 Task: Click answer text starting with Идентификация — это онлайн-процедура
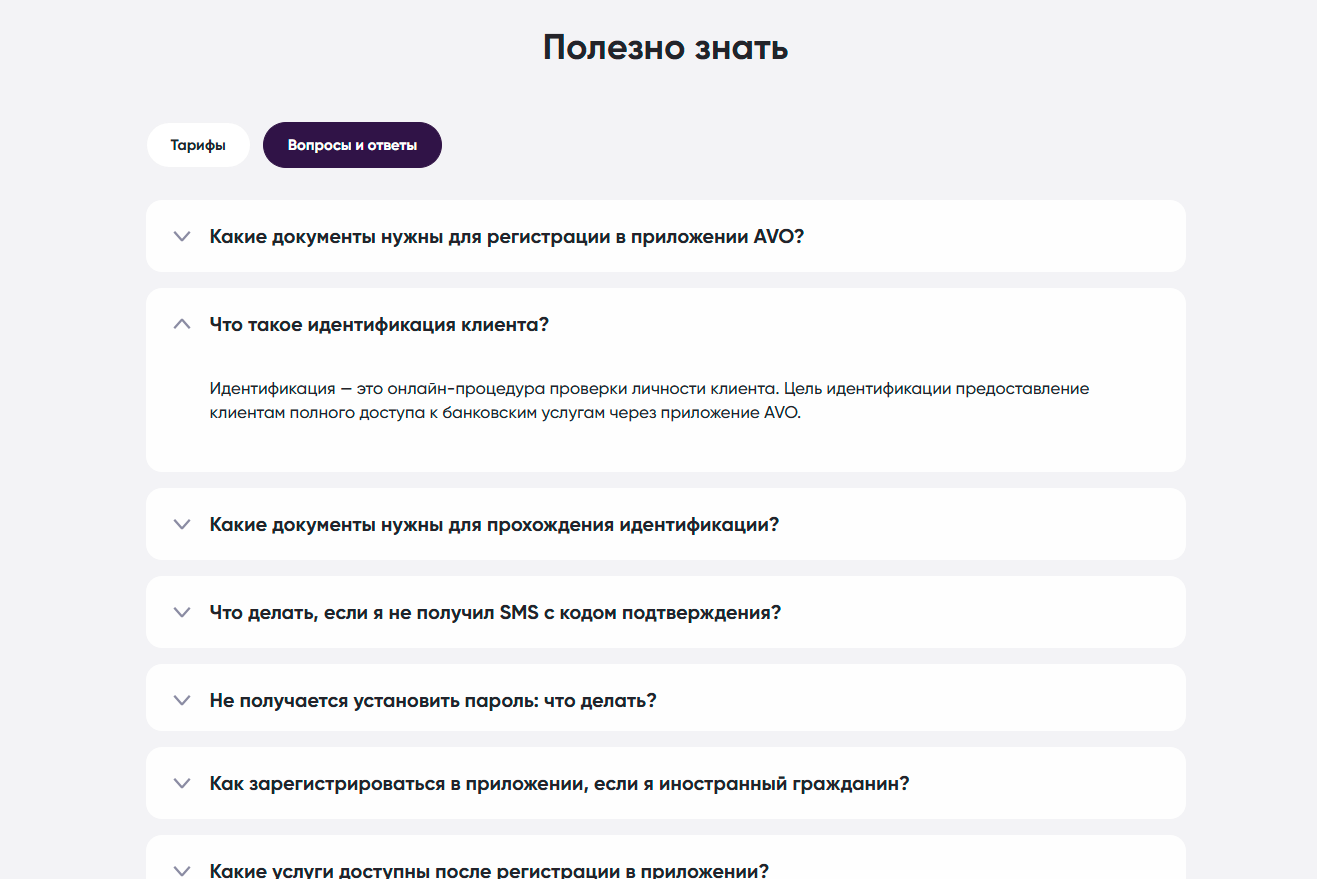click(x=649, y=401)
